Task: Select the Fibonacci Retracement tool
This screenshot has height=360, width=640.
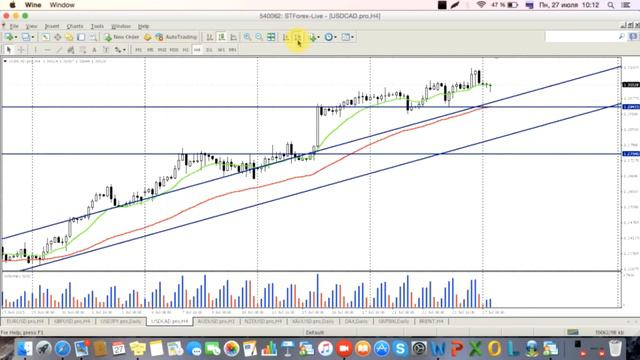Action: coord(82,50)
